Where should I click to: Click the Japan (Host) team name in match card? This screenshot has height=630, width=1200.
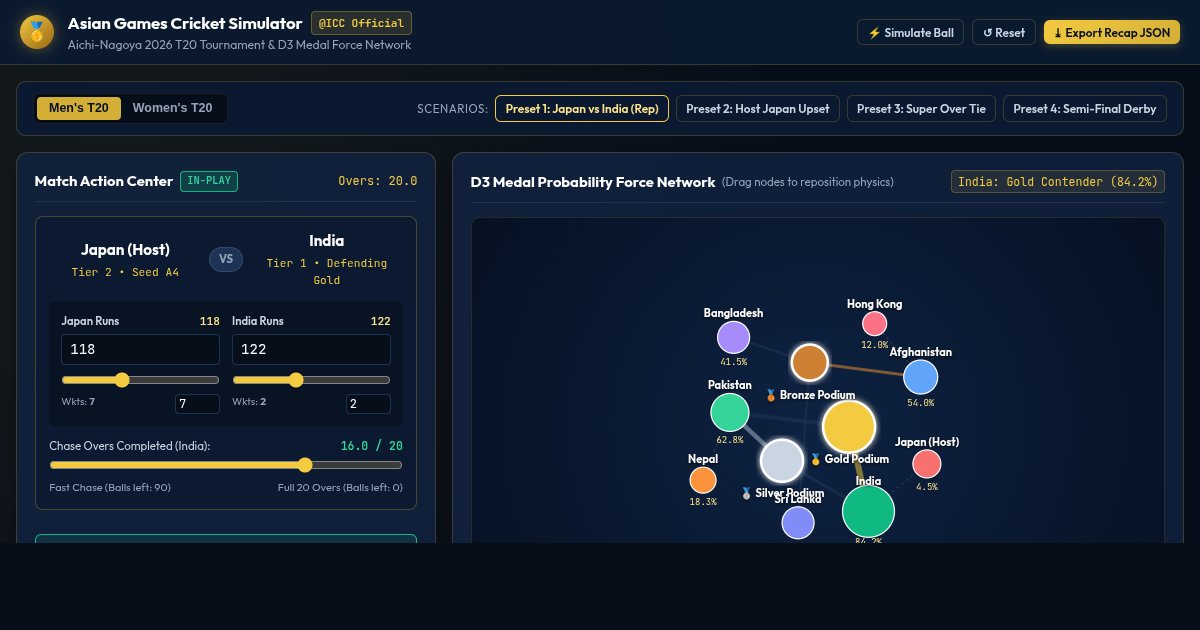tap(125, 250)
